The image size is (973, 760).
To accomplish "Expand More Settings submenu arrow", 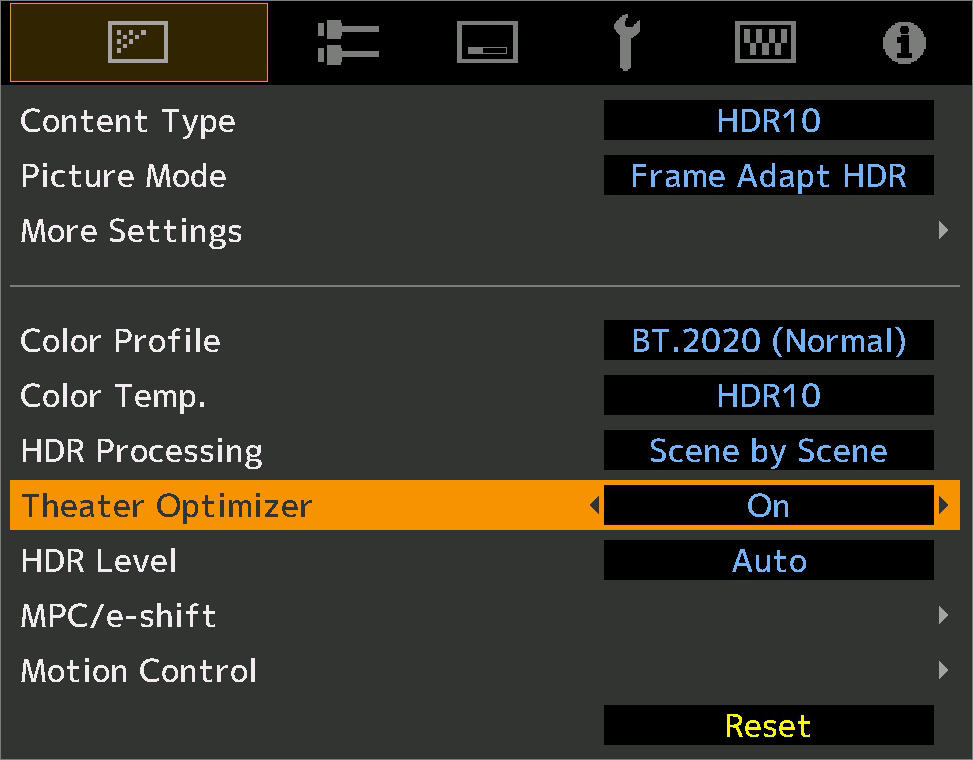I will 943,231.
